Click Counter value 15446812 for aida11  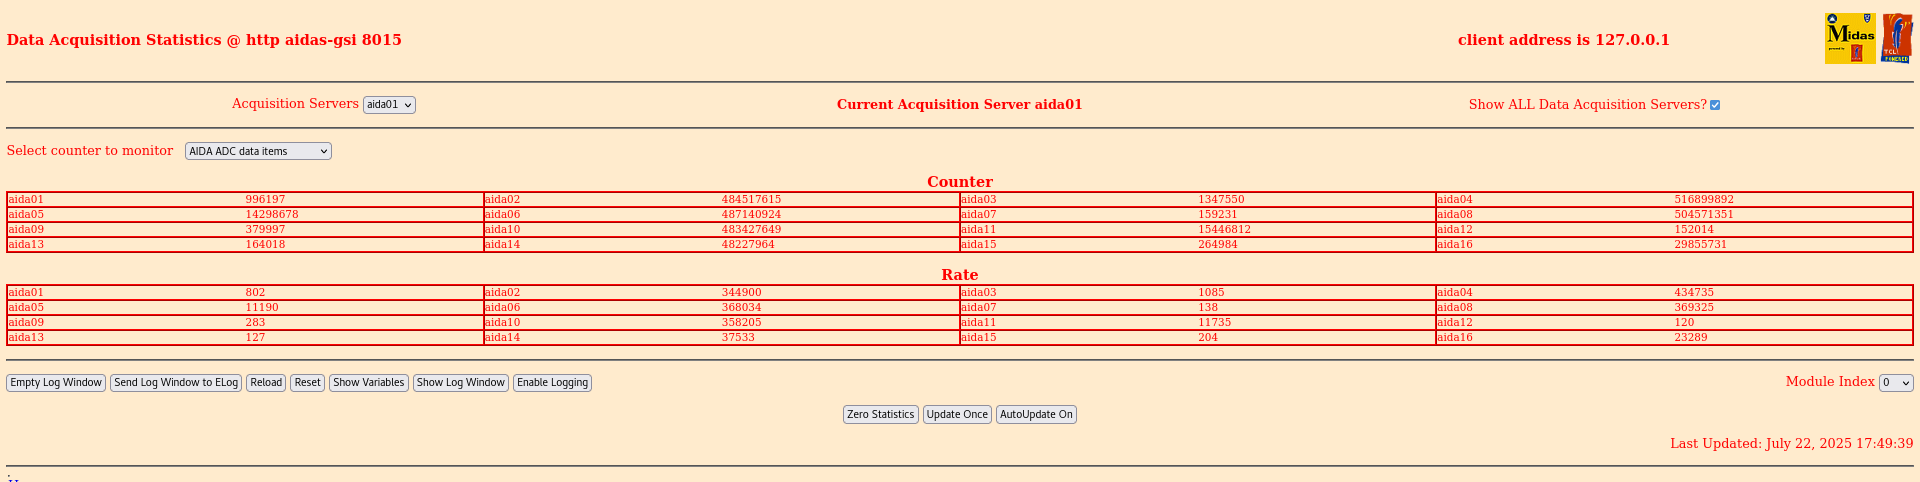[1224, 230]
